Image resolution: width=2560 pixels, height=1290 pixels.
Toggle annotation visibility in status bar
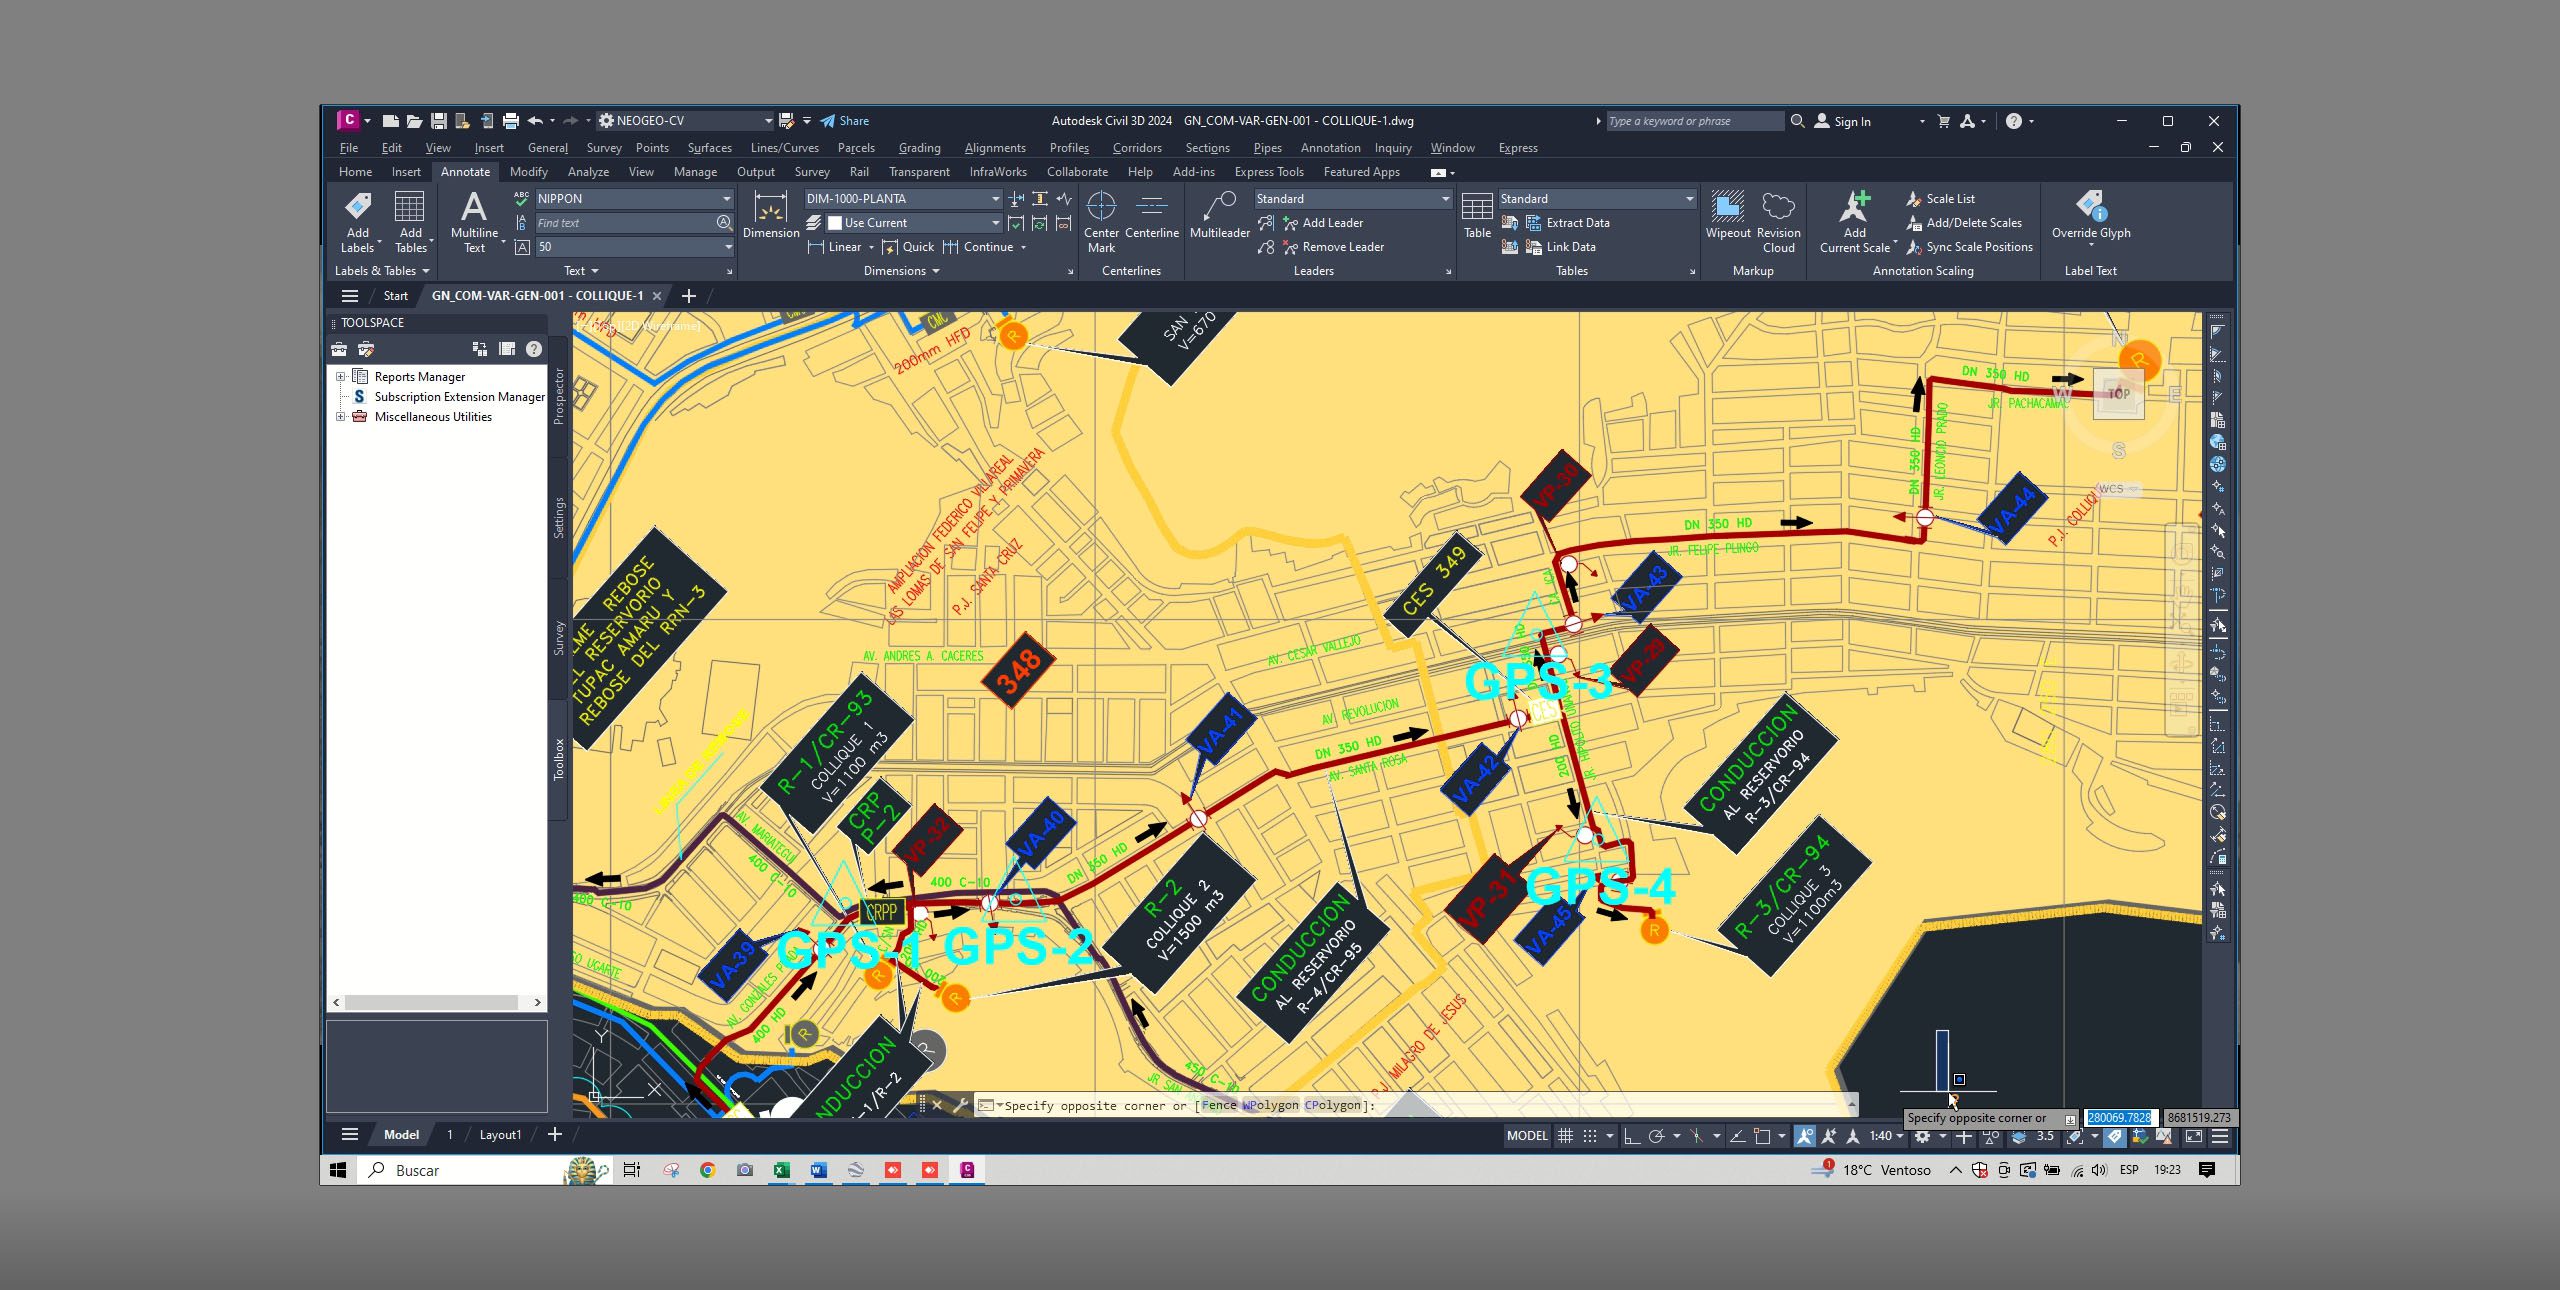coord(1804,1136)
